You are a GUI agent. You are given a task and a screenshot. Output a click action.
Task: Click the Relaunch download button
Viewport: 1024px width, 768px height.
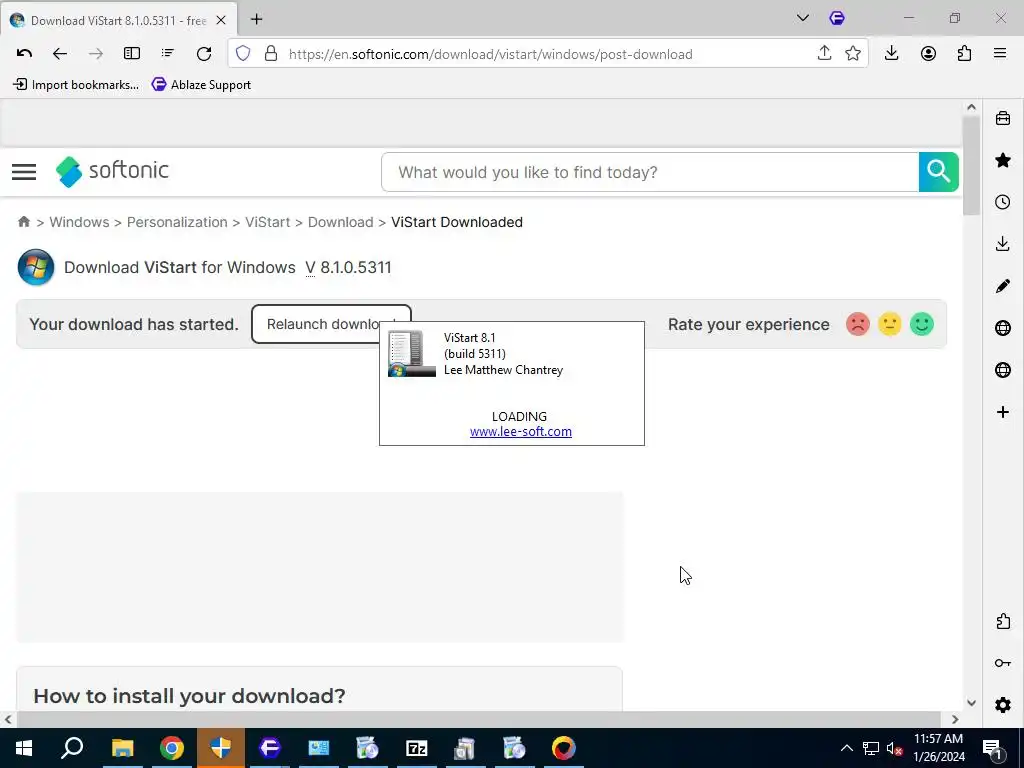tap(331, 324)
